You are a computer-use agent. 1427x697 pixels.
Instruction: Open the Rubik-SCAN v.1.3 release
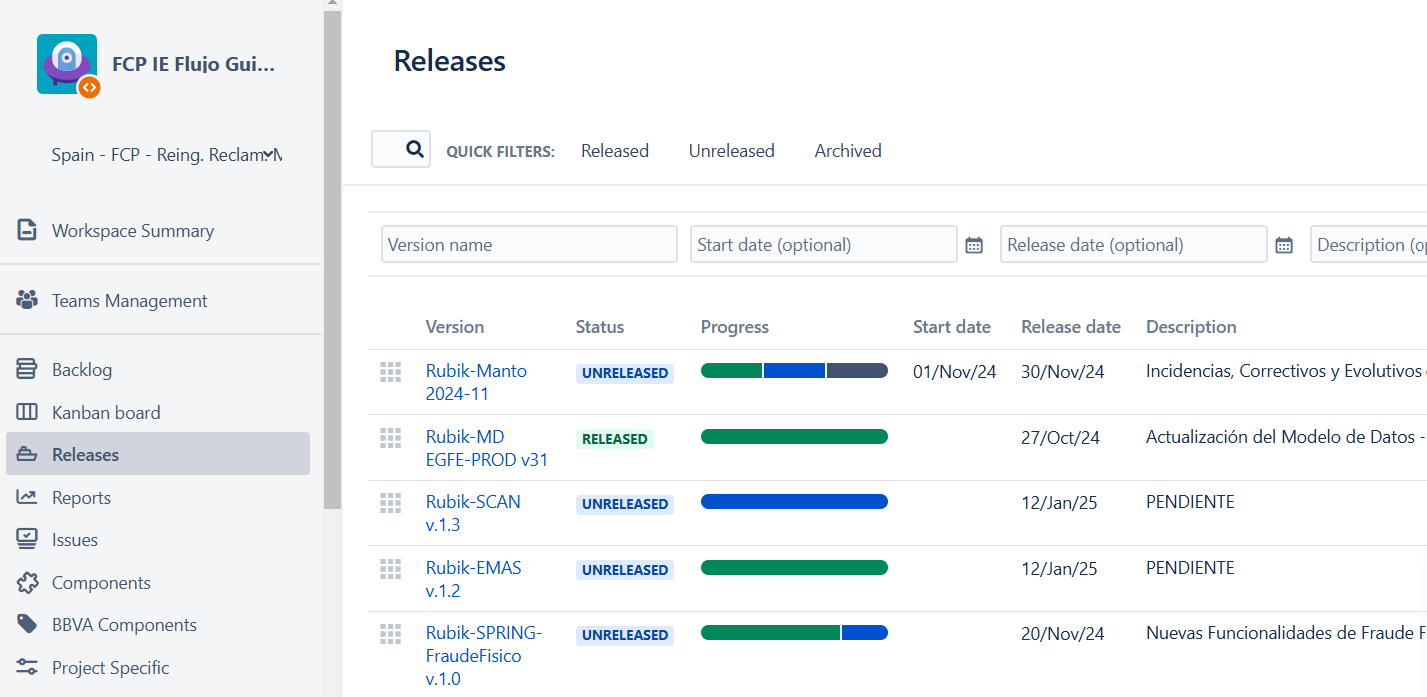click(473, 513)
